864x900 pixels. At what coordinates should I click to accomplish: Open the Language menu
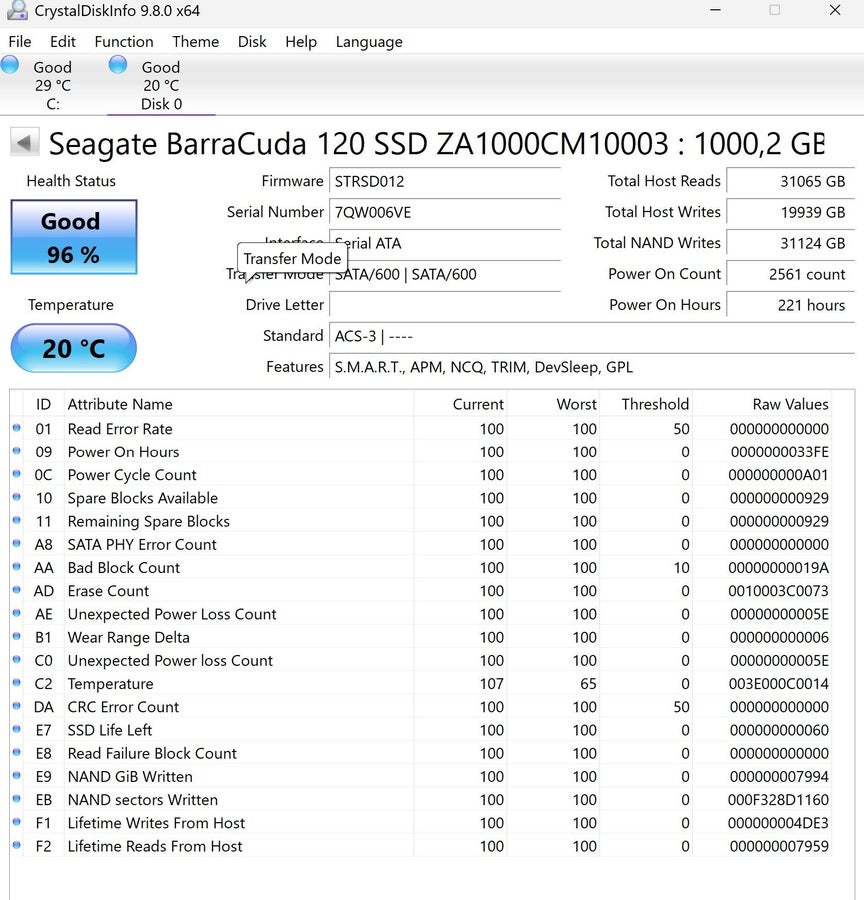(x=369, y=42)
